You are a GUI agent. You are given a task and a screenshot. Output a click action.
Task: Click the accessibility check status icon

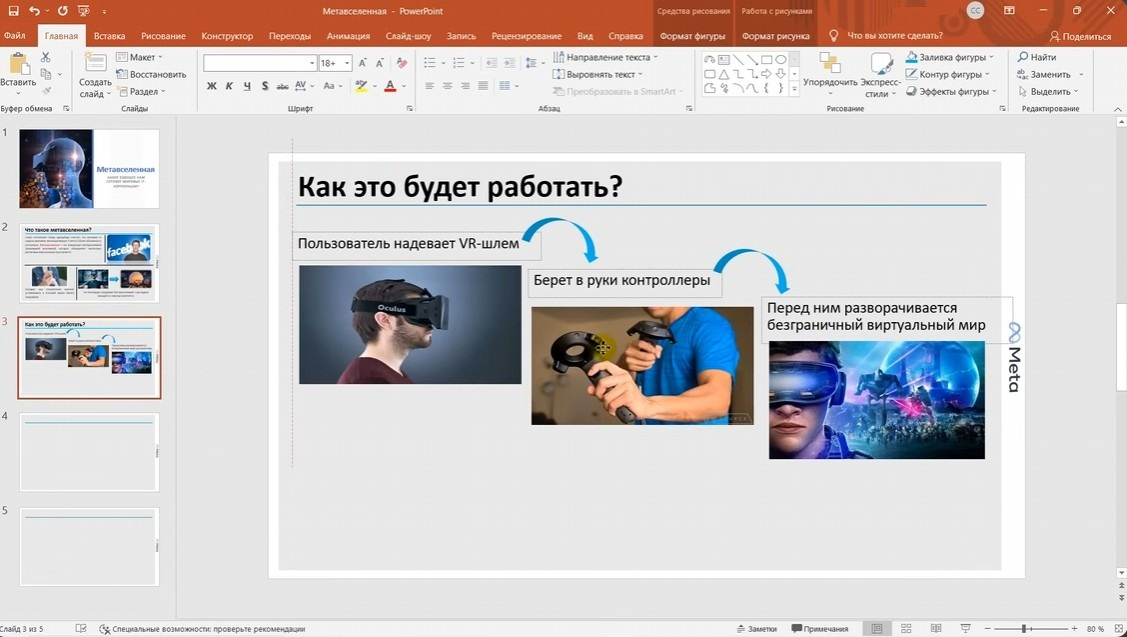click(x=105, y=628)
